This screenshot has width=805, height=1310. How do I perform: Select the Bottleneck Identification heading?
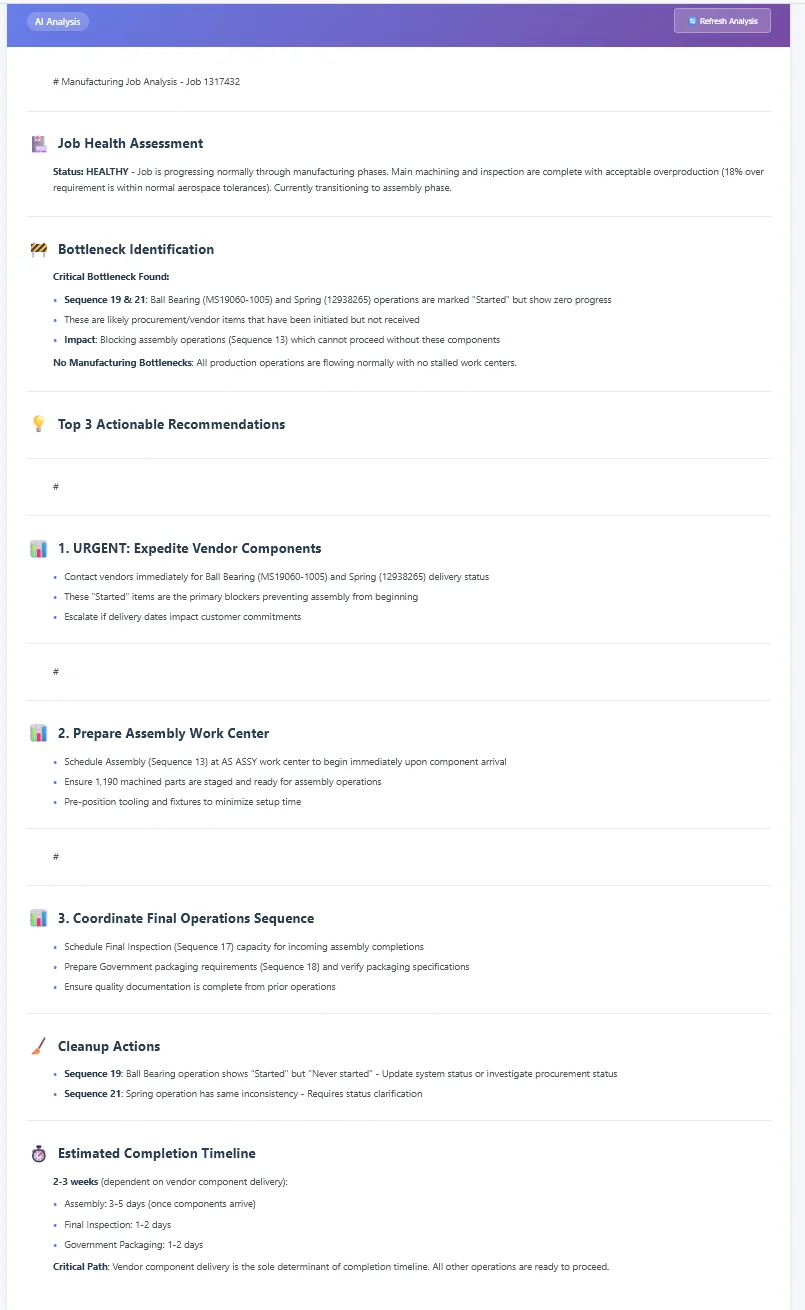point(136,250)
